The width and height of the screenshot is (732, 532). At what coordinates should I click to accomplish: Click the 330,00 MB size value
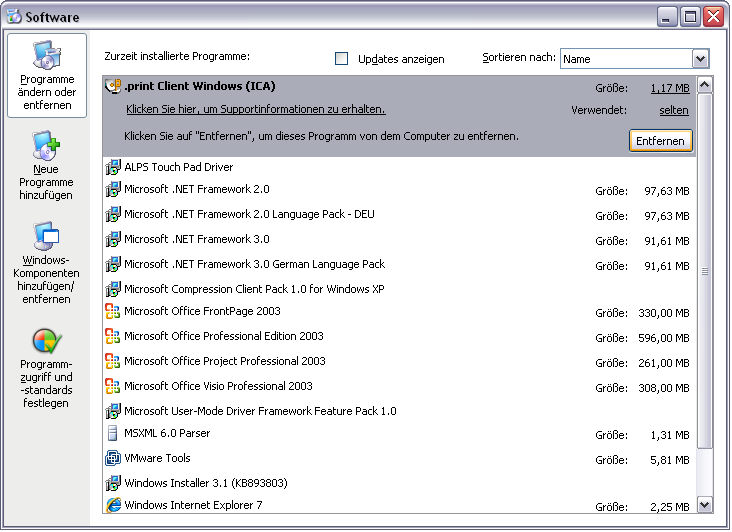664,313
